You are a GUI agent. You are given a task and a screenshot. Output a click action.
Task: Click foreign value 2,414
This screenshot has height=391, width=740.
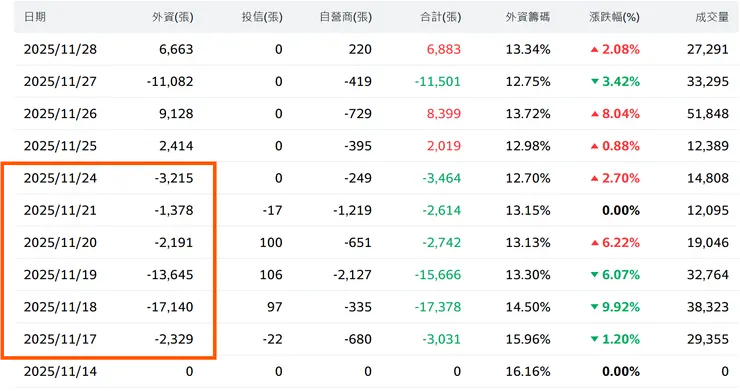tap(176, 145)
